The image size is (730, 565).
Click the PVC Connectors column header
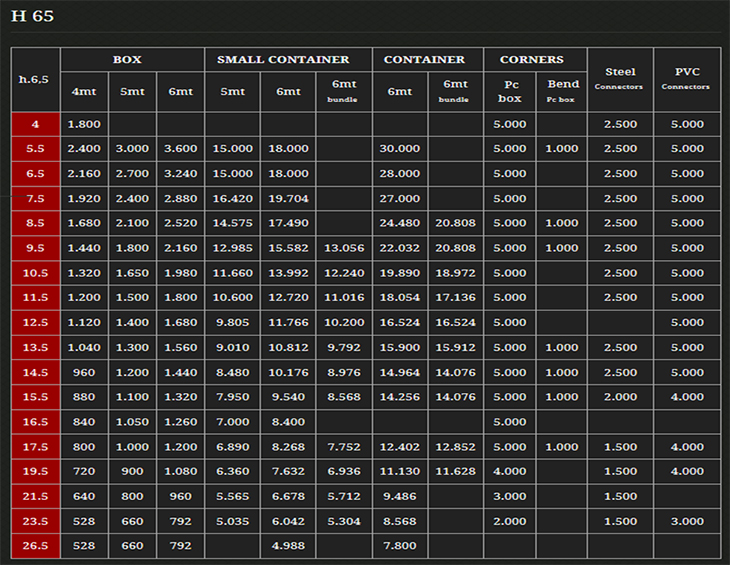tap(687, 79)
